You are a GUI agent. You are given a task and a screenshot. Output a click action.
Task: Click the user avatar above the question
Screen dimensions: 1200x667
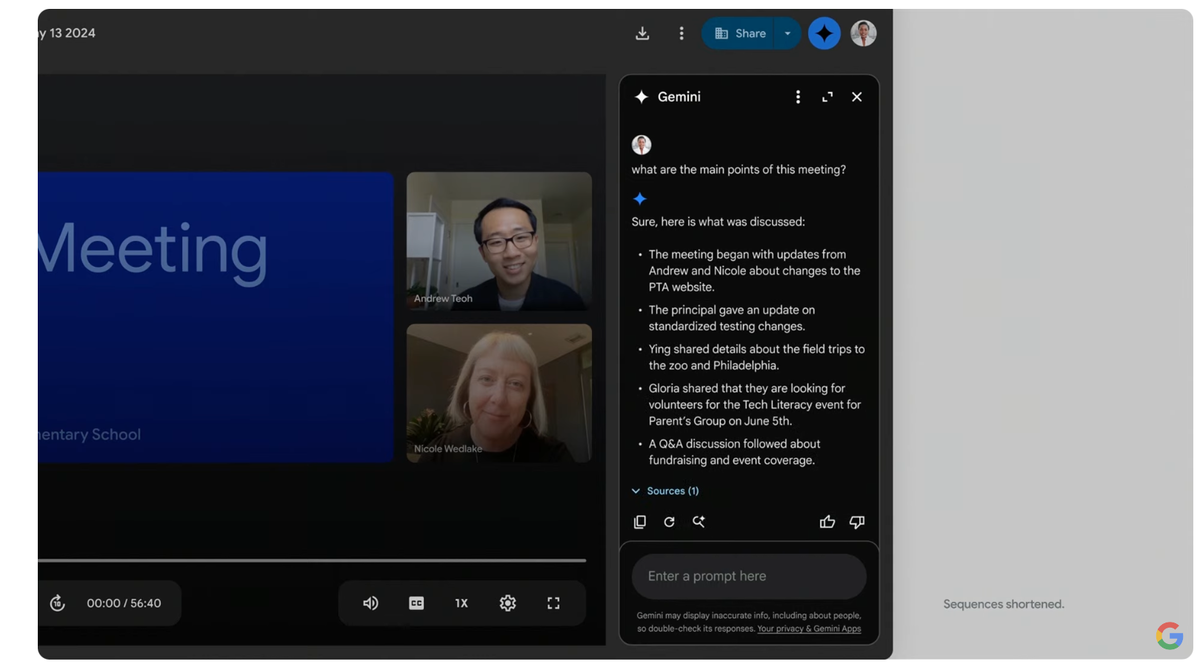642,145
